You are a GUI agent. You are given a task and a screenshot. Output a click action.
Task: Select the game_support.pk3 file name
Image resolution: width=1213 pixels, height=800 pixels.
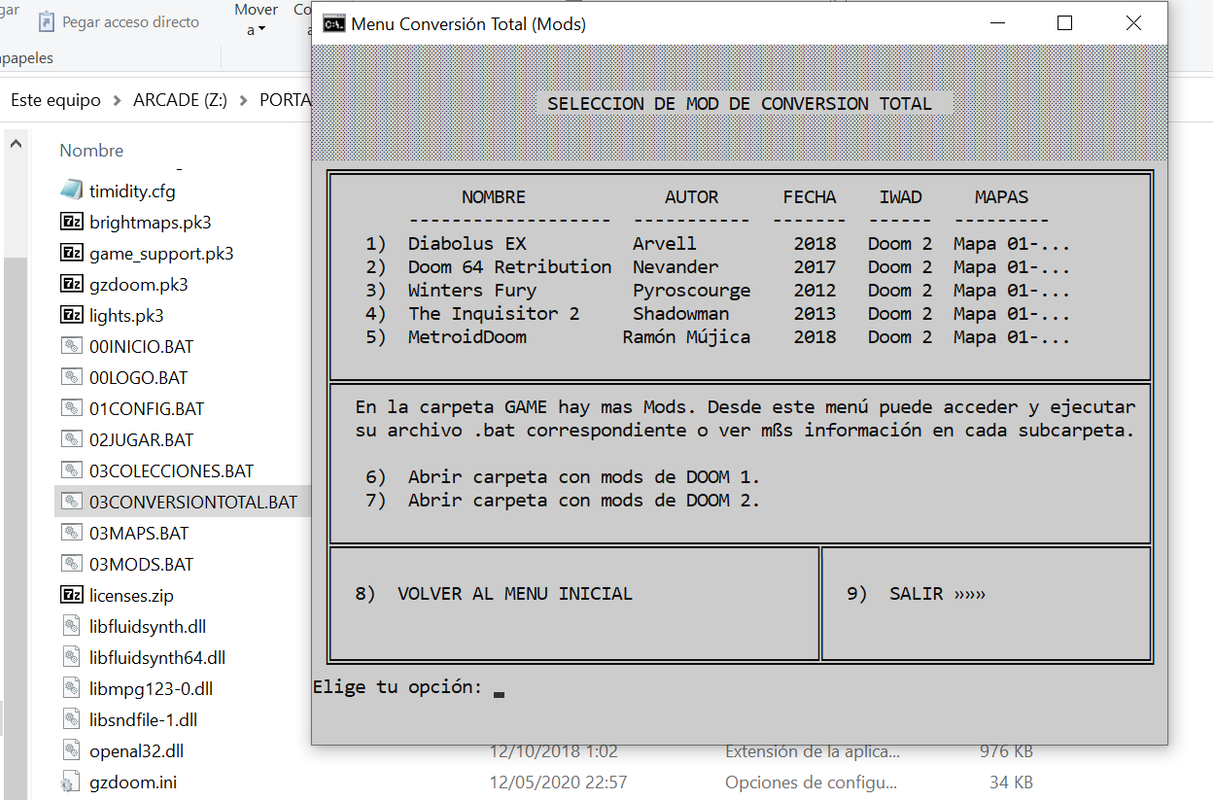[161, 253]
